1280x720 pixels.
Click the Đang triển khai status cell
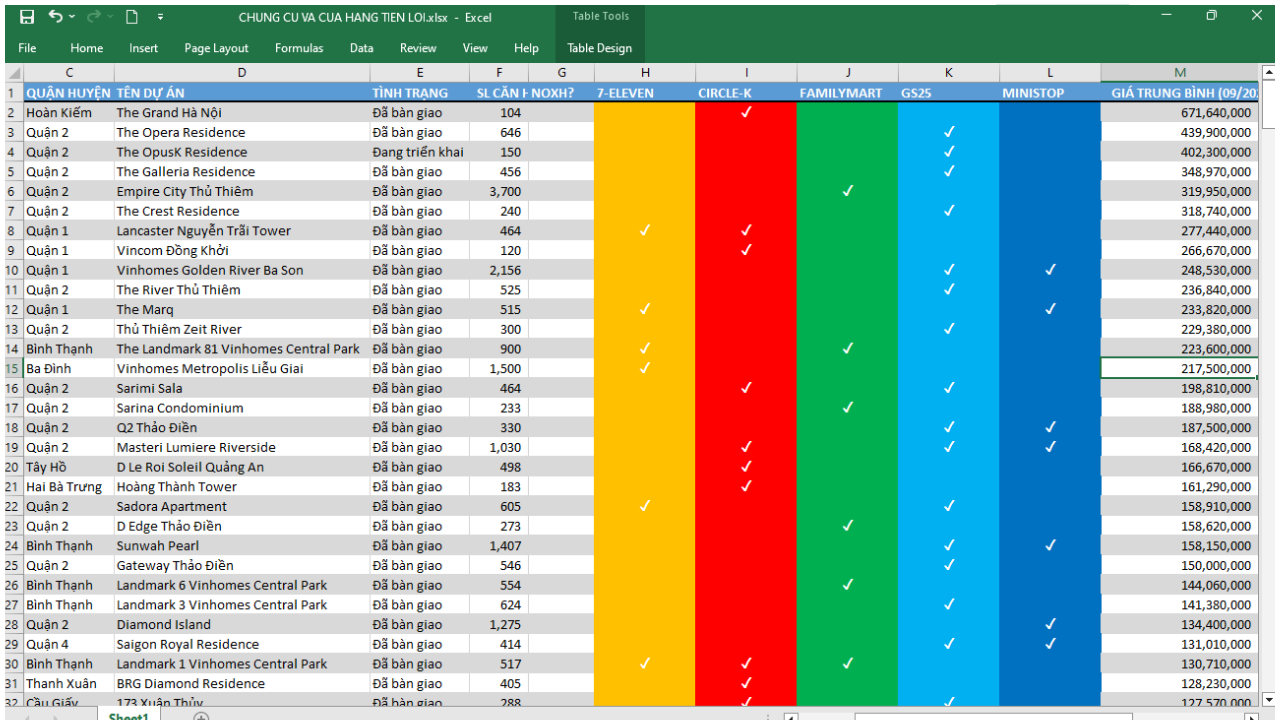point(420,152)
